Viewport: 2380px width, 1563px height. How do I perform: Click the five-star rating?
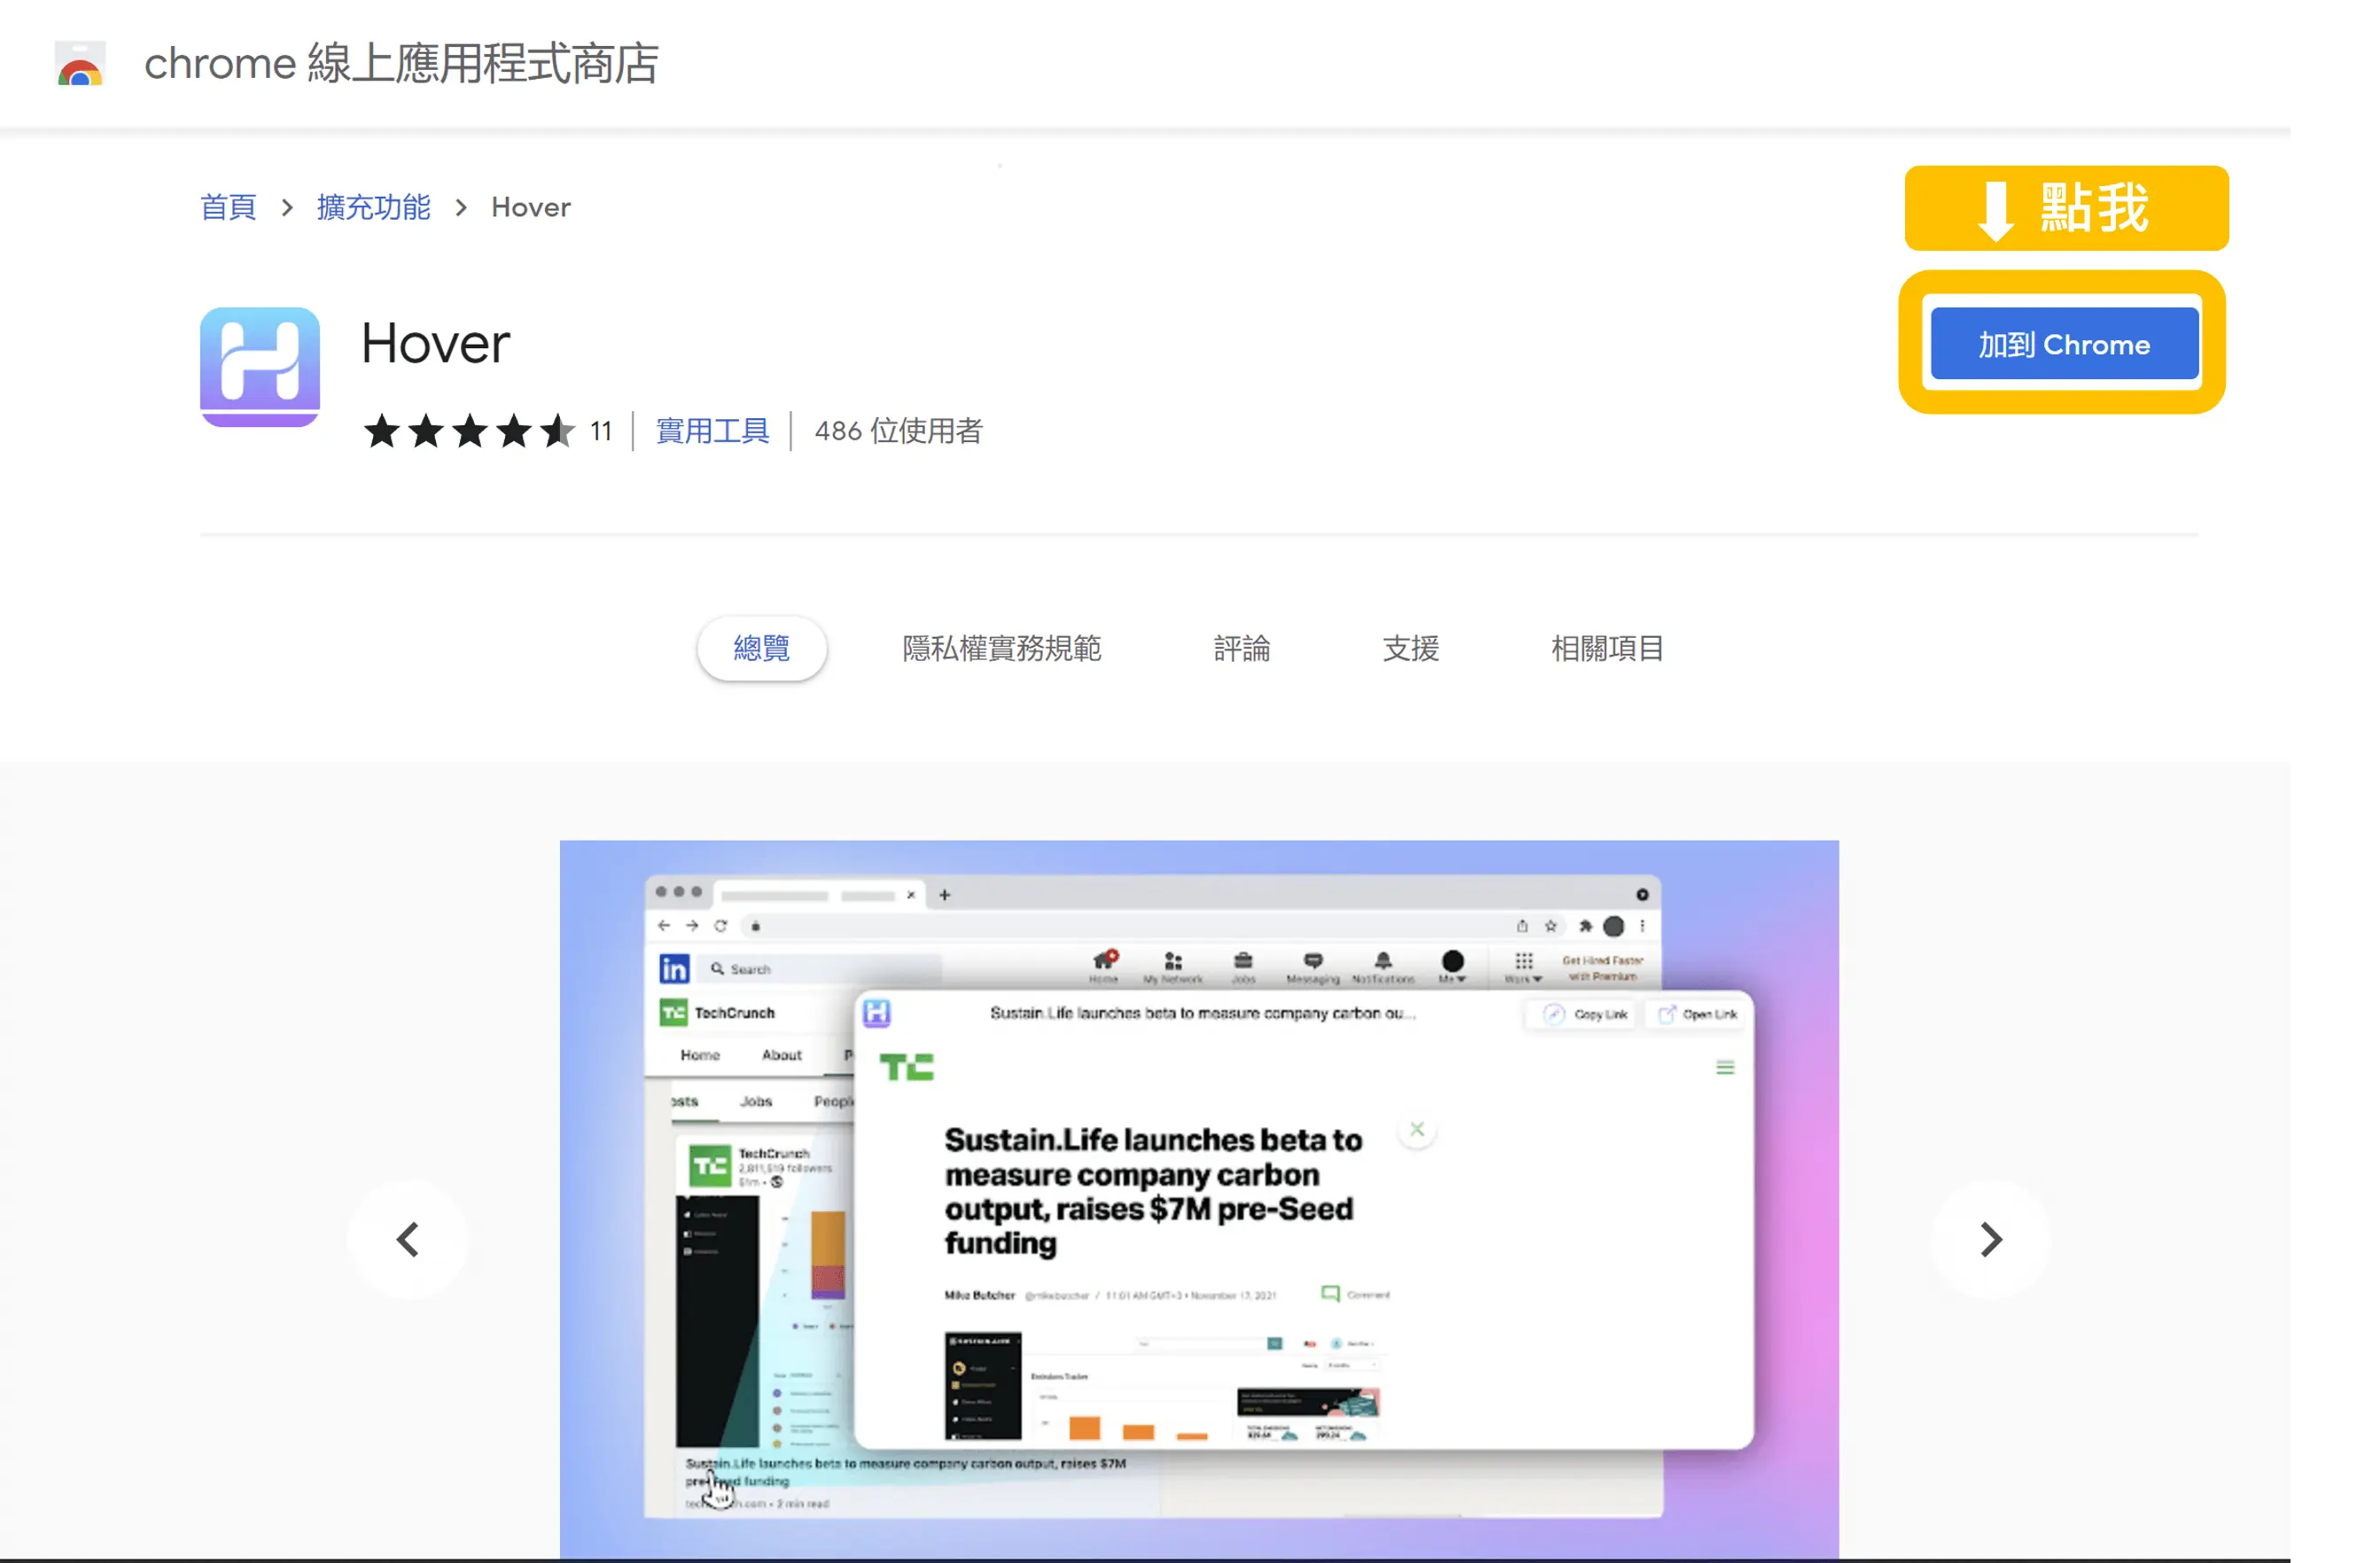[469, 432]
